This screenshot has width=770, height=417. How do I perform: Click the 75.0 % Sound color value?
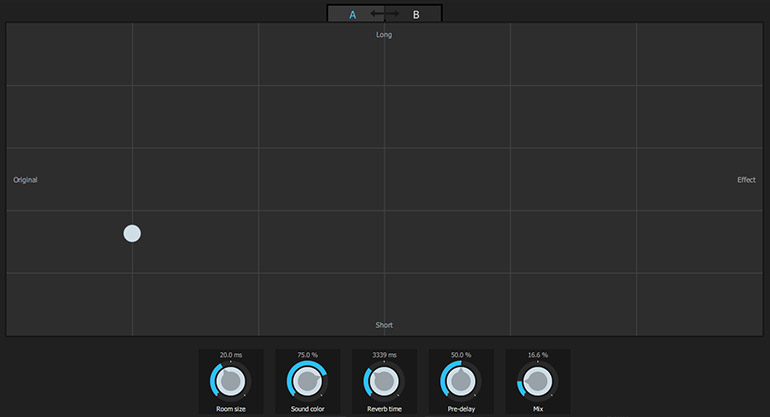pos(307,355)
